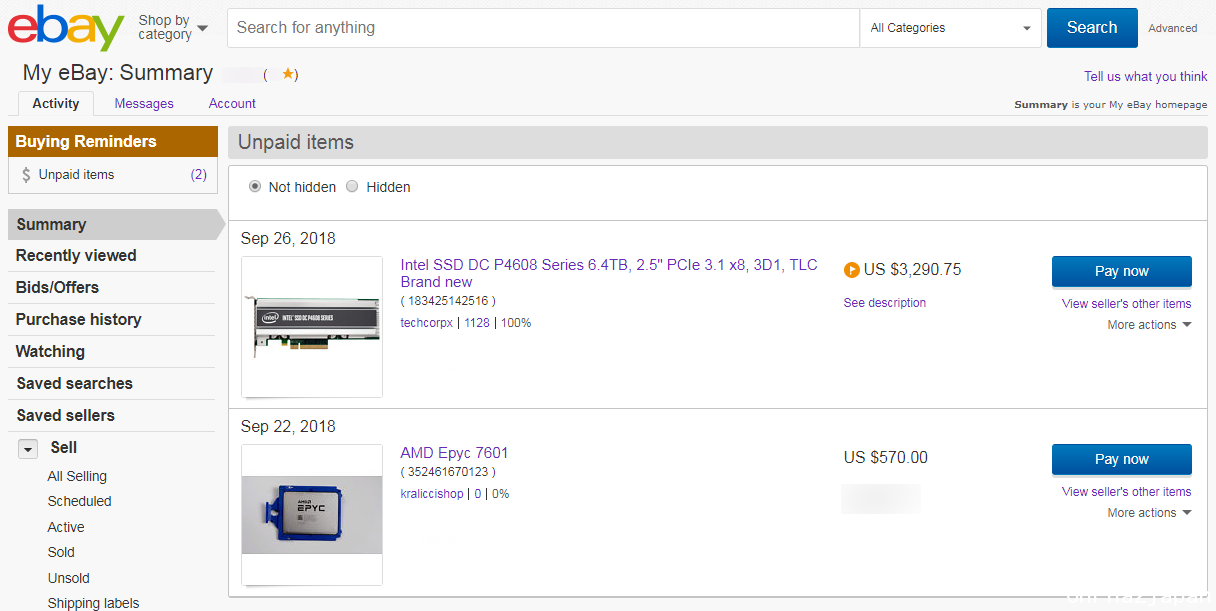Open Summary in the sidebar
This screenshot has height=611, width=1216.
coord(111,224)
